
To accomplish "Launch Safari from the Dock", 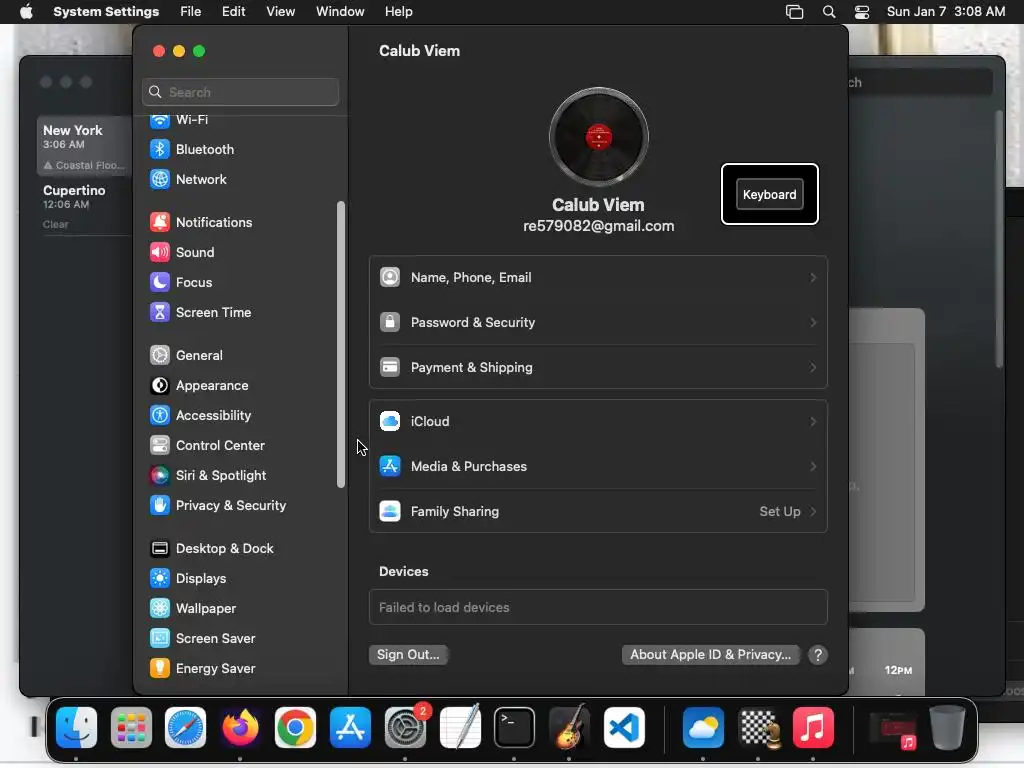I will pos(185,728).
